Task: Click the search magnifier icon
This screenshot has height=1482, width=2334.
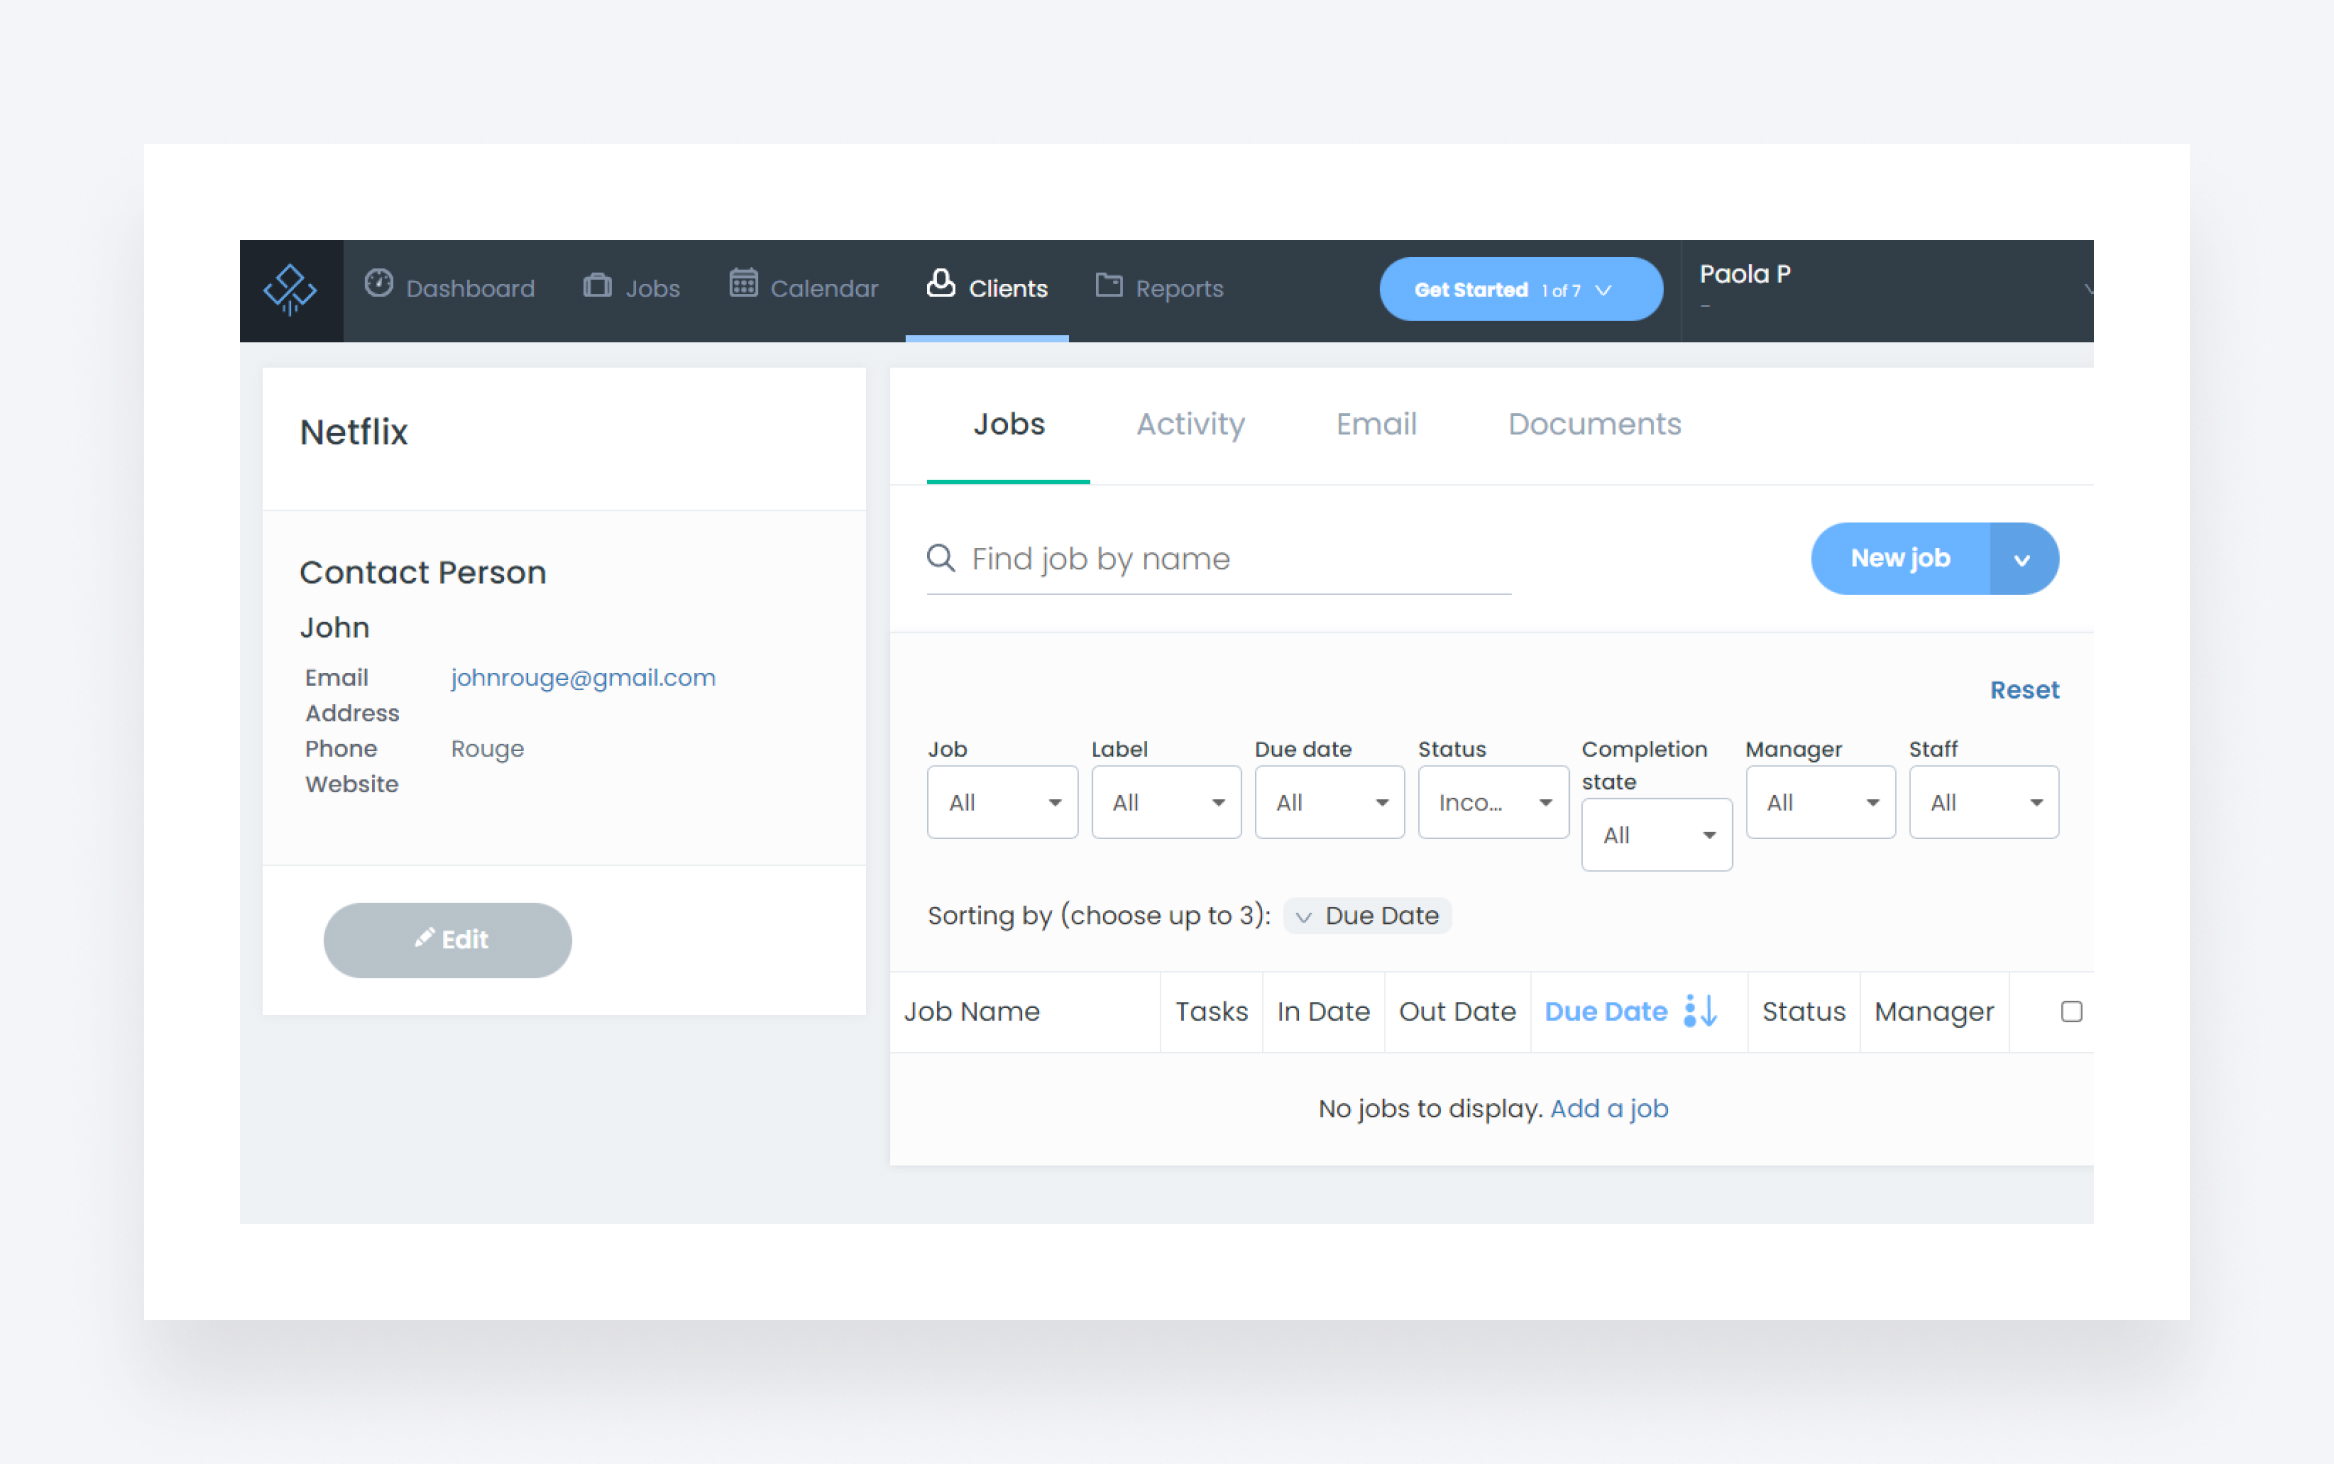Action: click(941, 558)
